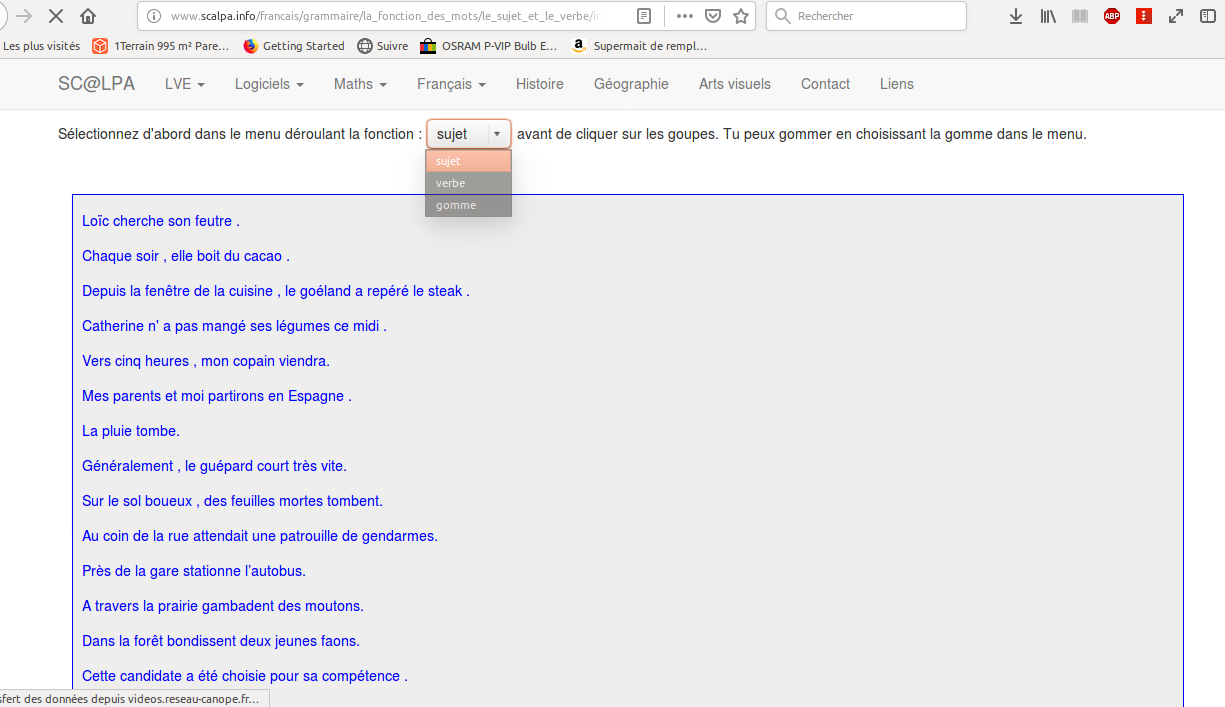Viewport: 1225px width, 707px height.
Task: Open the downloads arrow icon
Action: tap(1016, 16)
